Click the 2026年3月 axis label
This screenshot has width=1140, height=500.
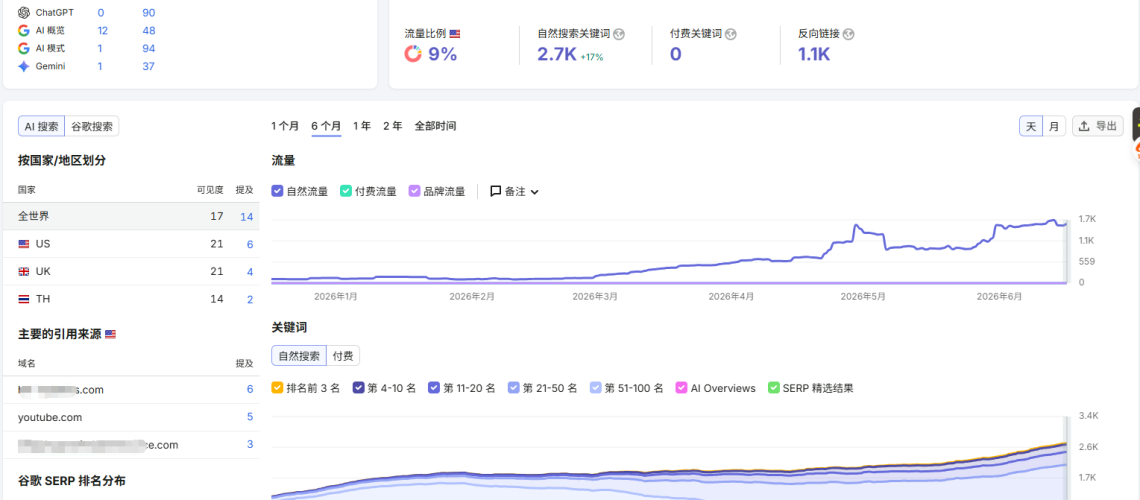pos(595,297)
